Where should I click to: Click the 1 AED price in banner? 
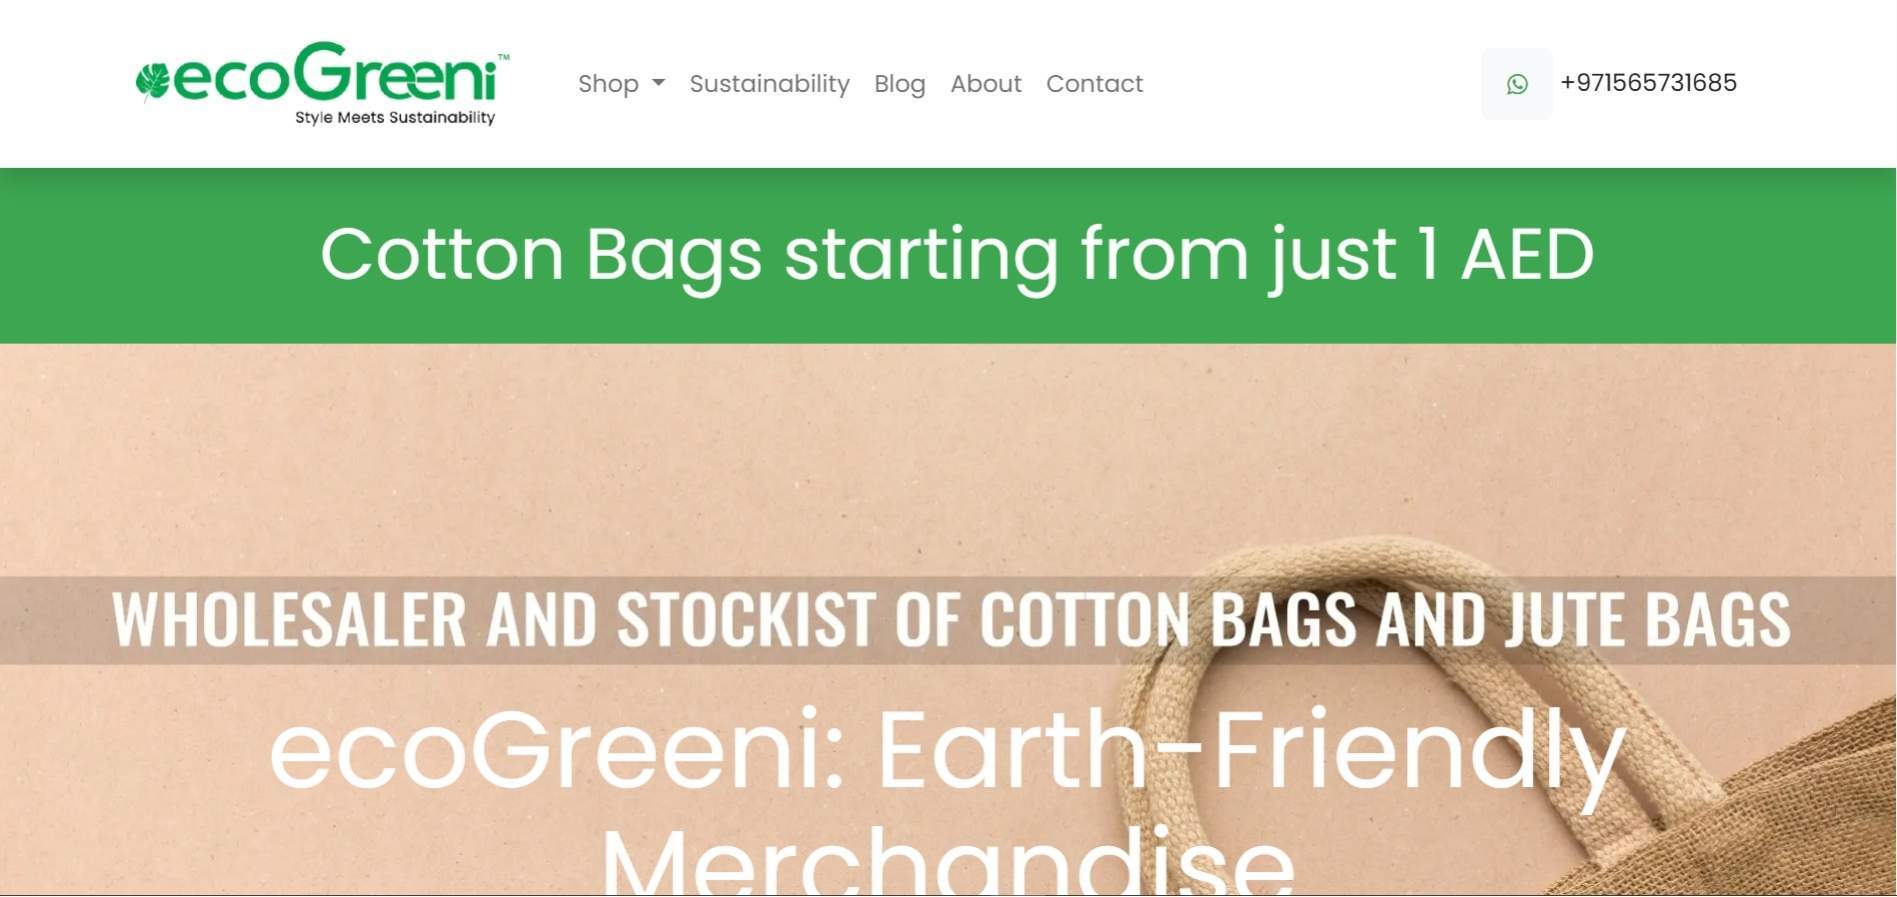pos(1505,254)
